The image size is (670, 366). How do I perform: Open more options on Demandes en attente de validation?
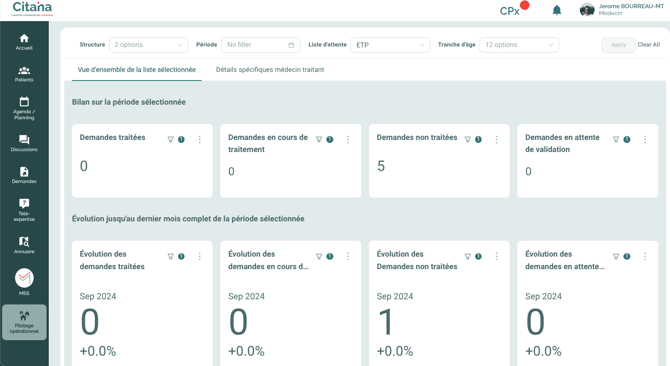point(645,139)
